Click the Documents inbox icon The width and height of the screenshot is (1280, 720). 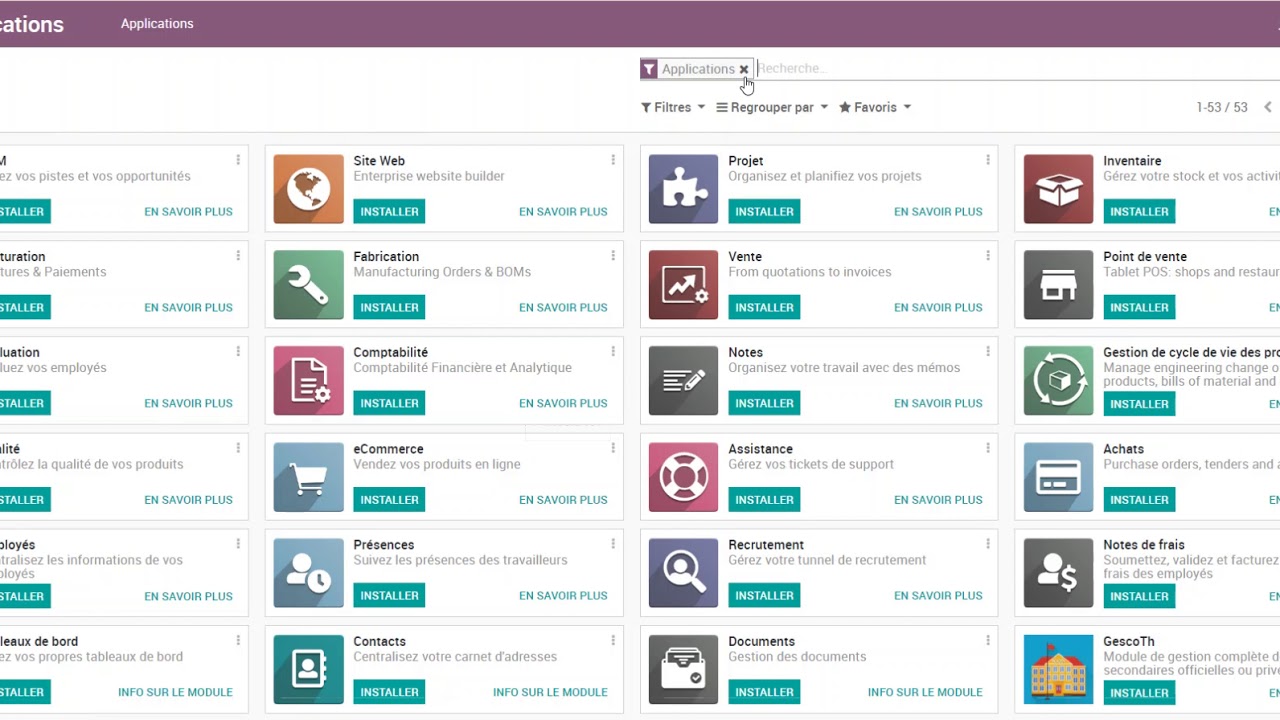click(x=683, y=670)
